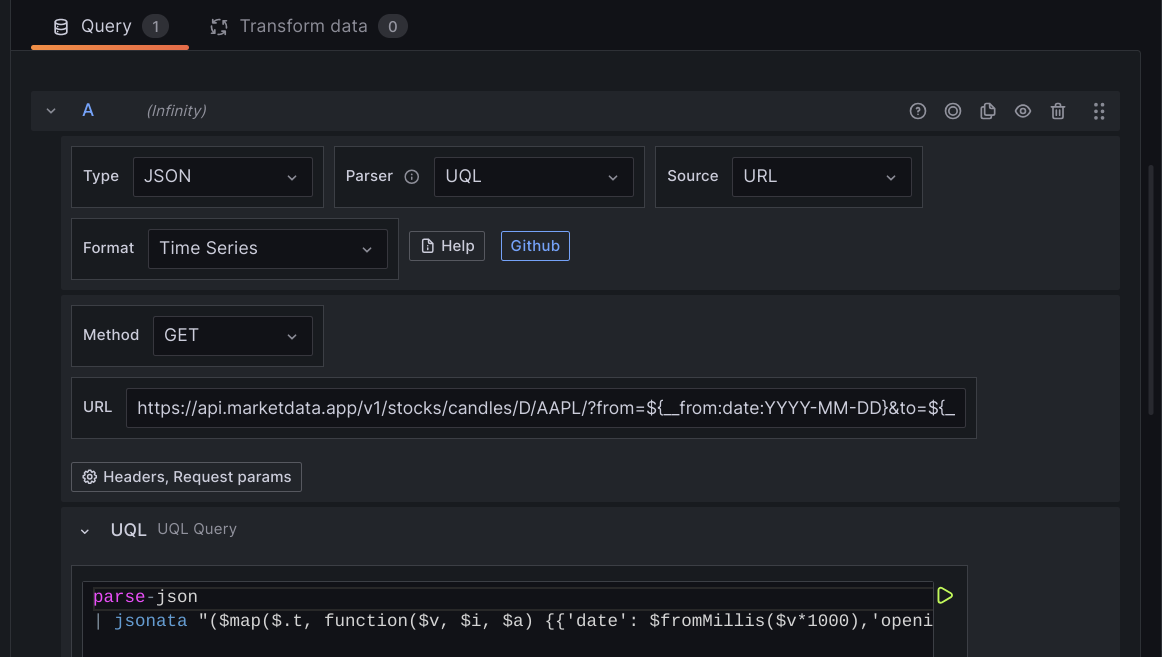The image size is (1162, 657).
Task: Click the drag handle for query A
Action: [1099, 111]
